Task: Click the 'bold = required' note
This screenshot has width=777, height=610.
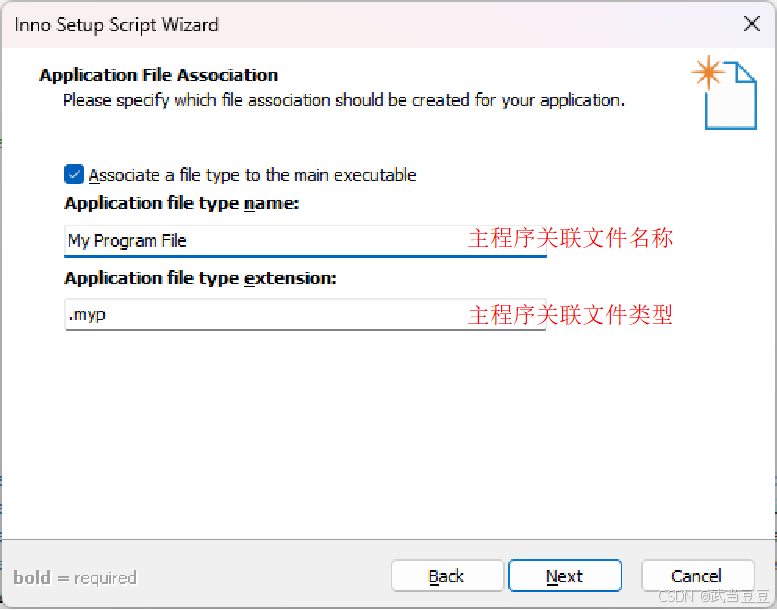Action: click(x=75, y=577)
